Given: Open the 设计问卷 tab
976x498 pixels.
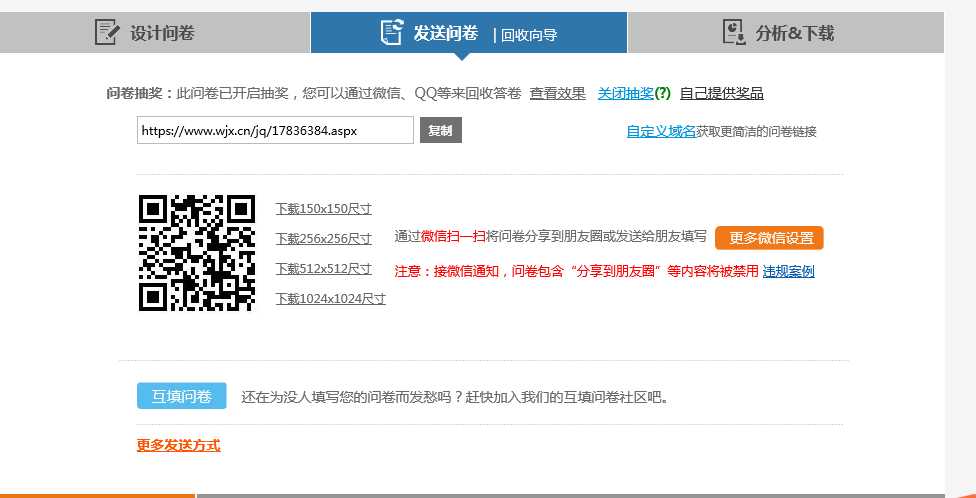Looking at the screenshot, I should [x=154, y=32].
